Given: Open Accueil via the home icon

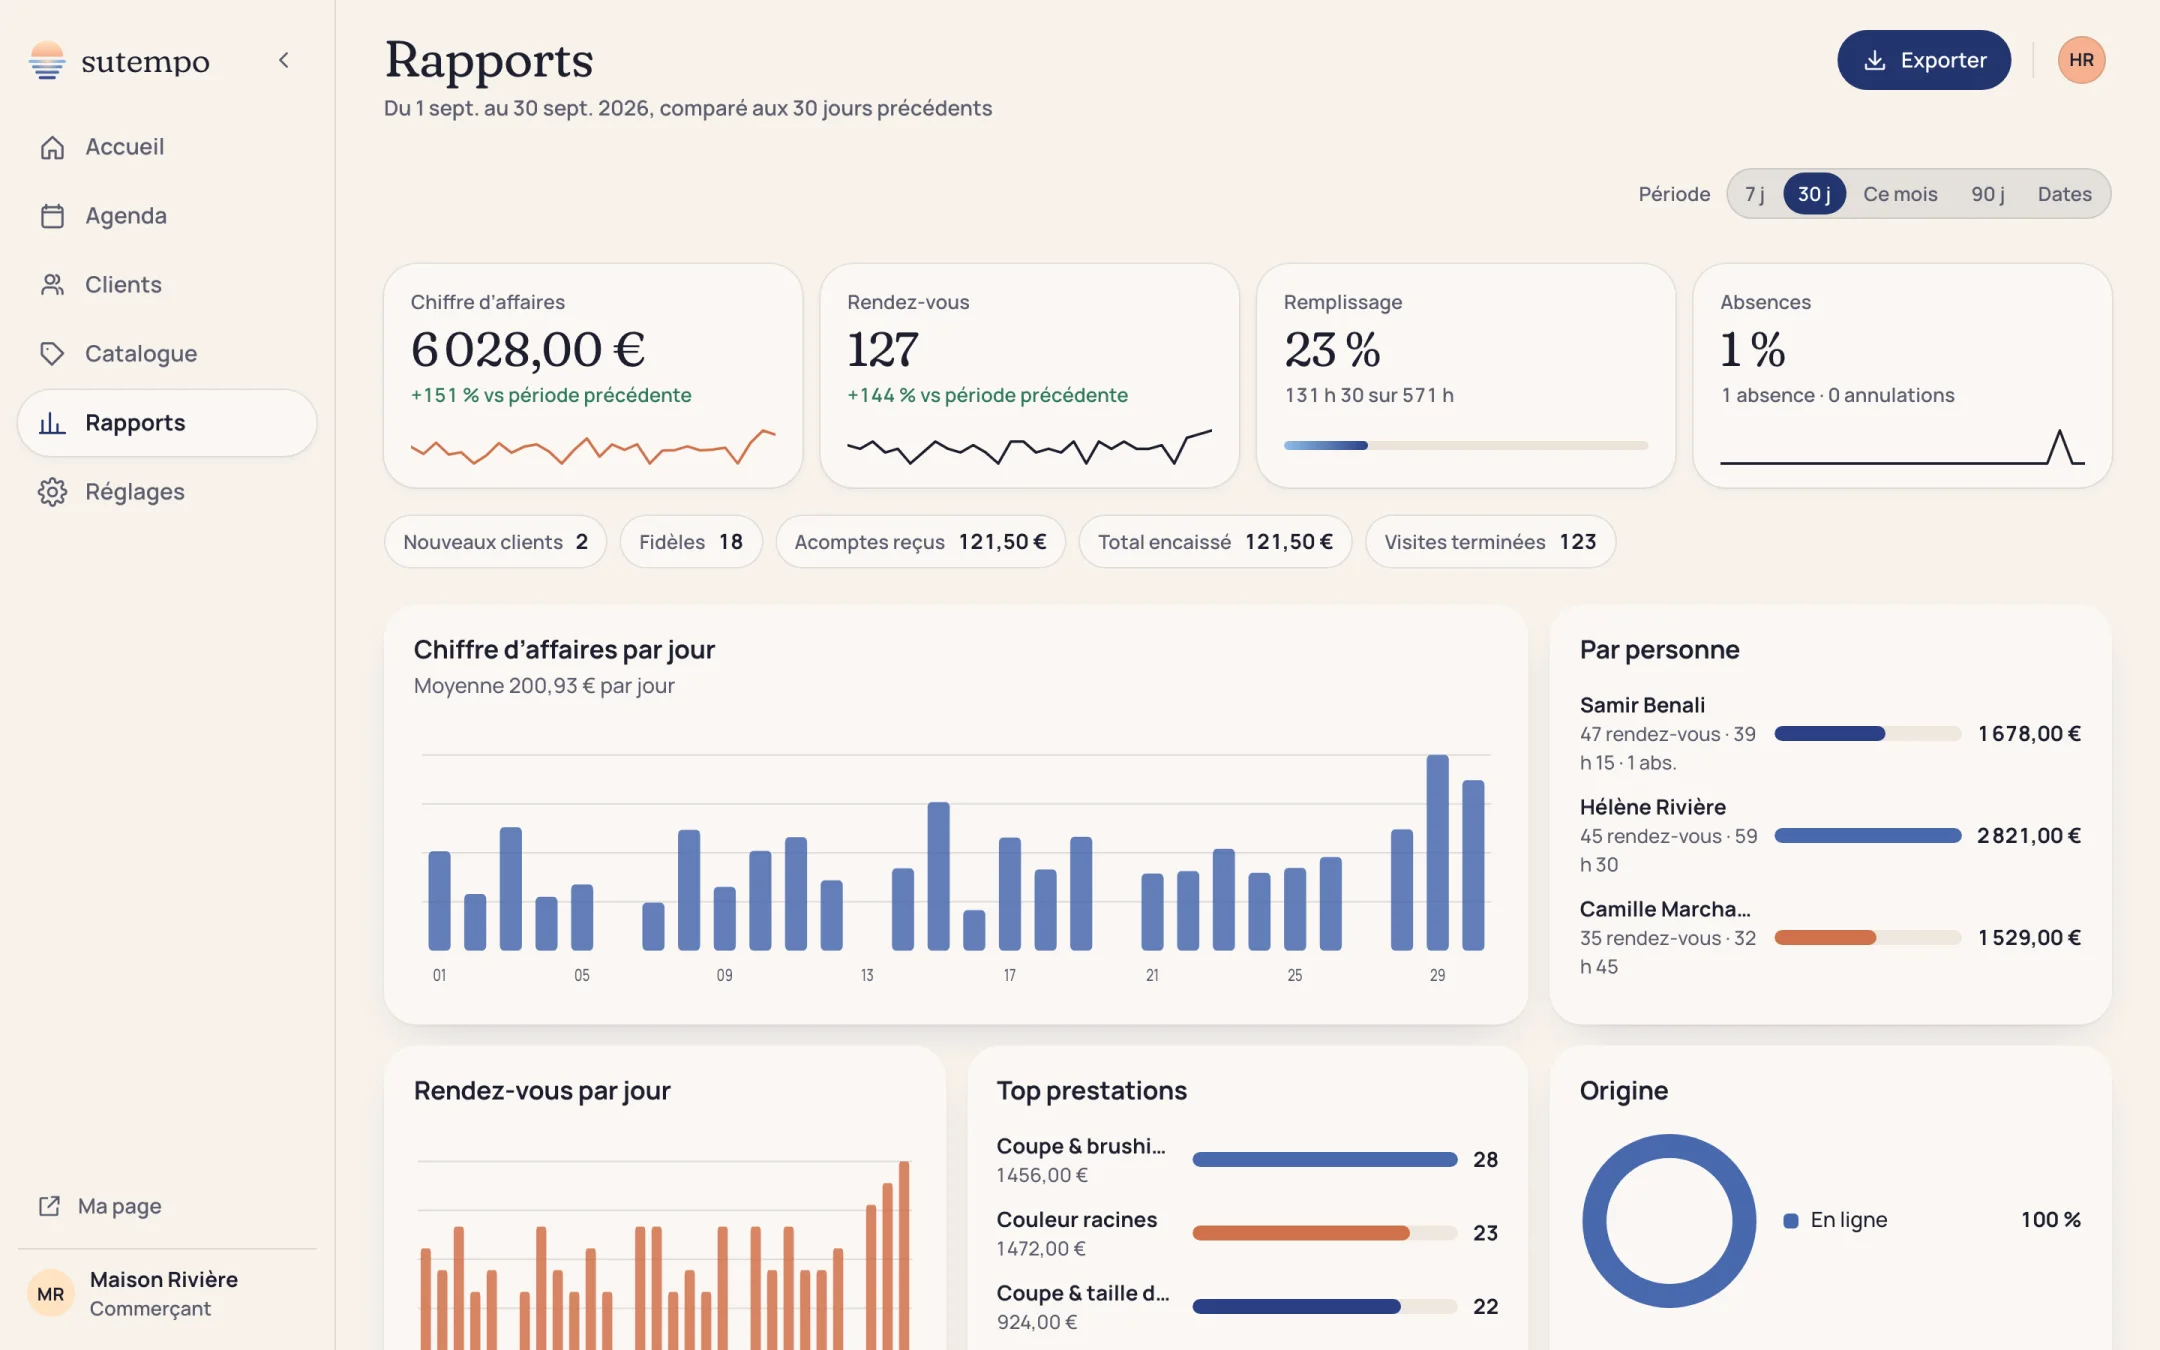Looking at the screenshot, I should coord(52,147).
